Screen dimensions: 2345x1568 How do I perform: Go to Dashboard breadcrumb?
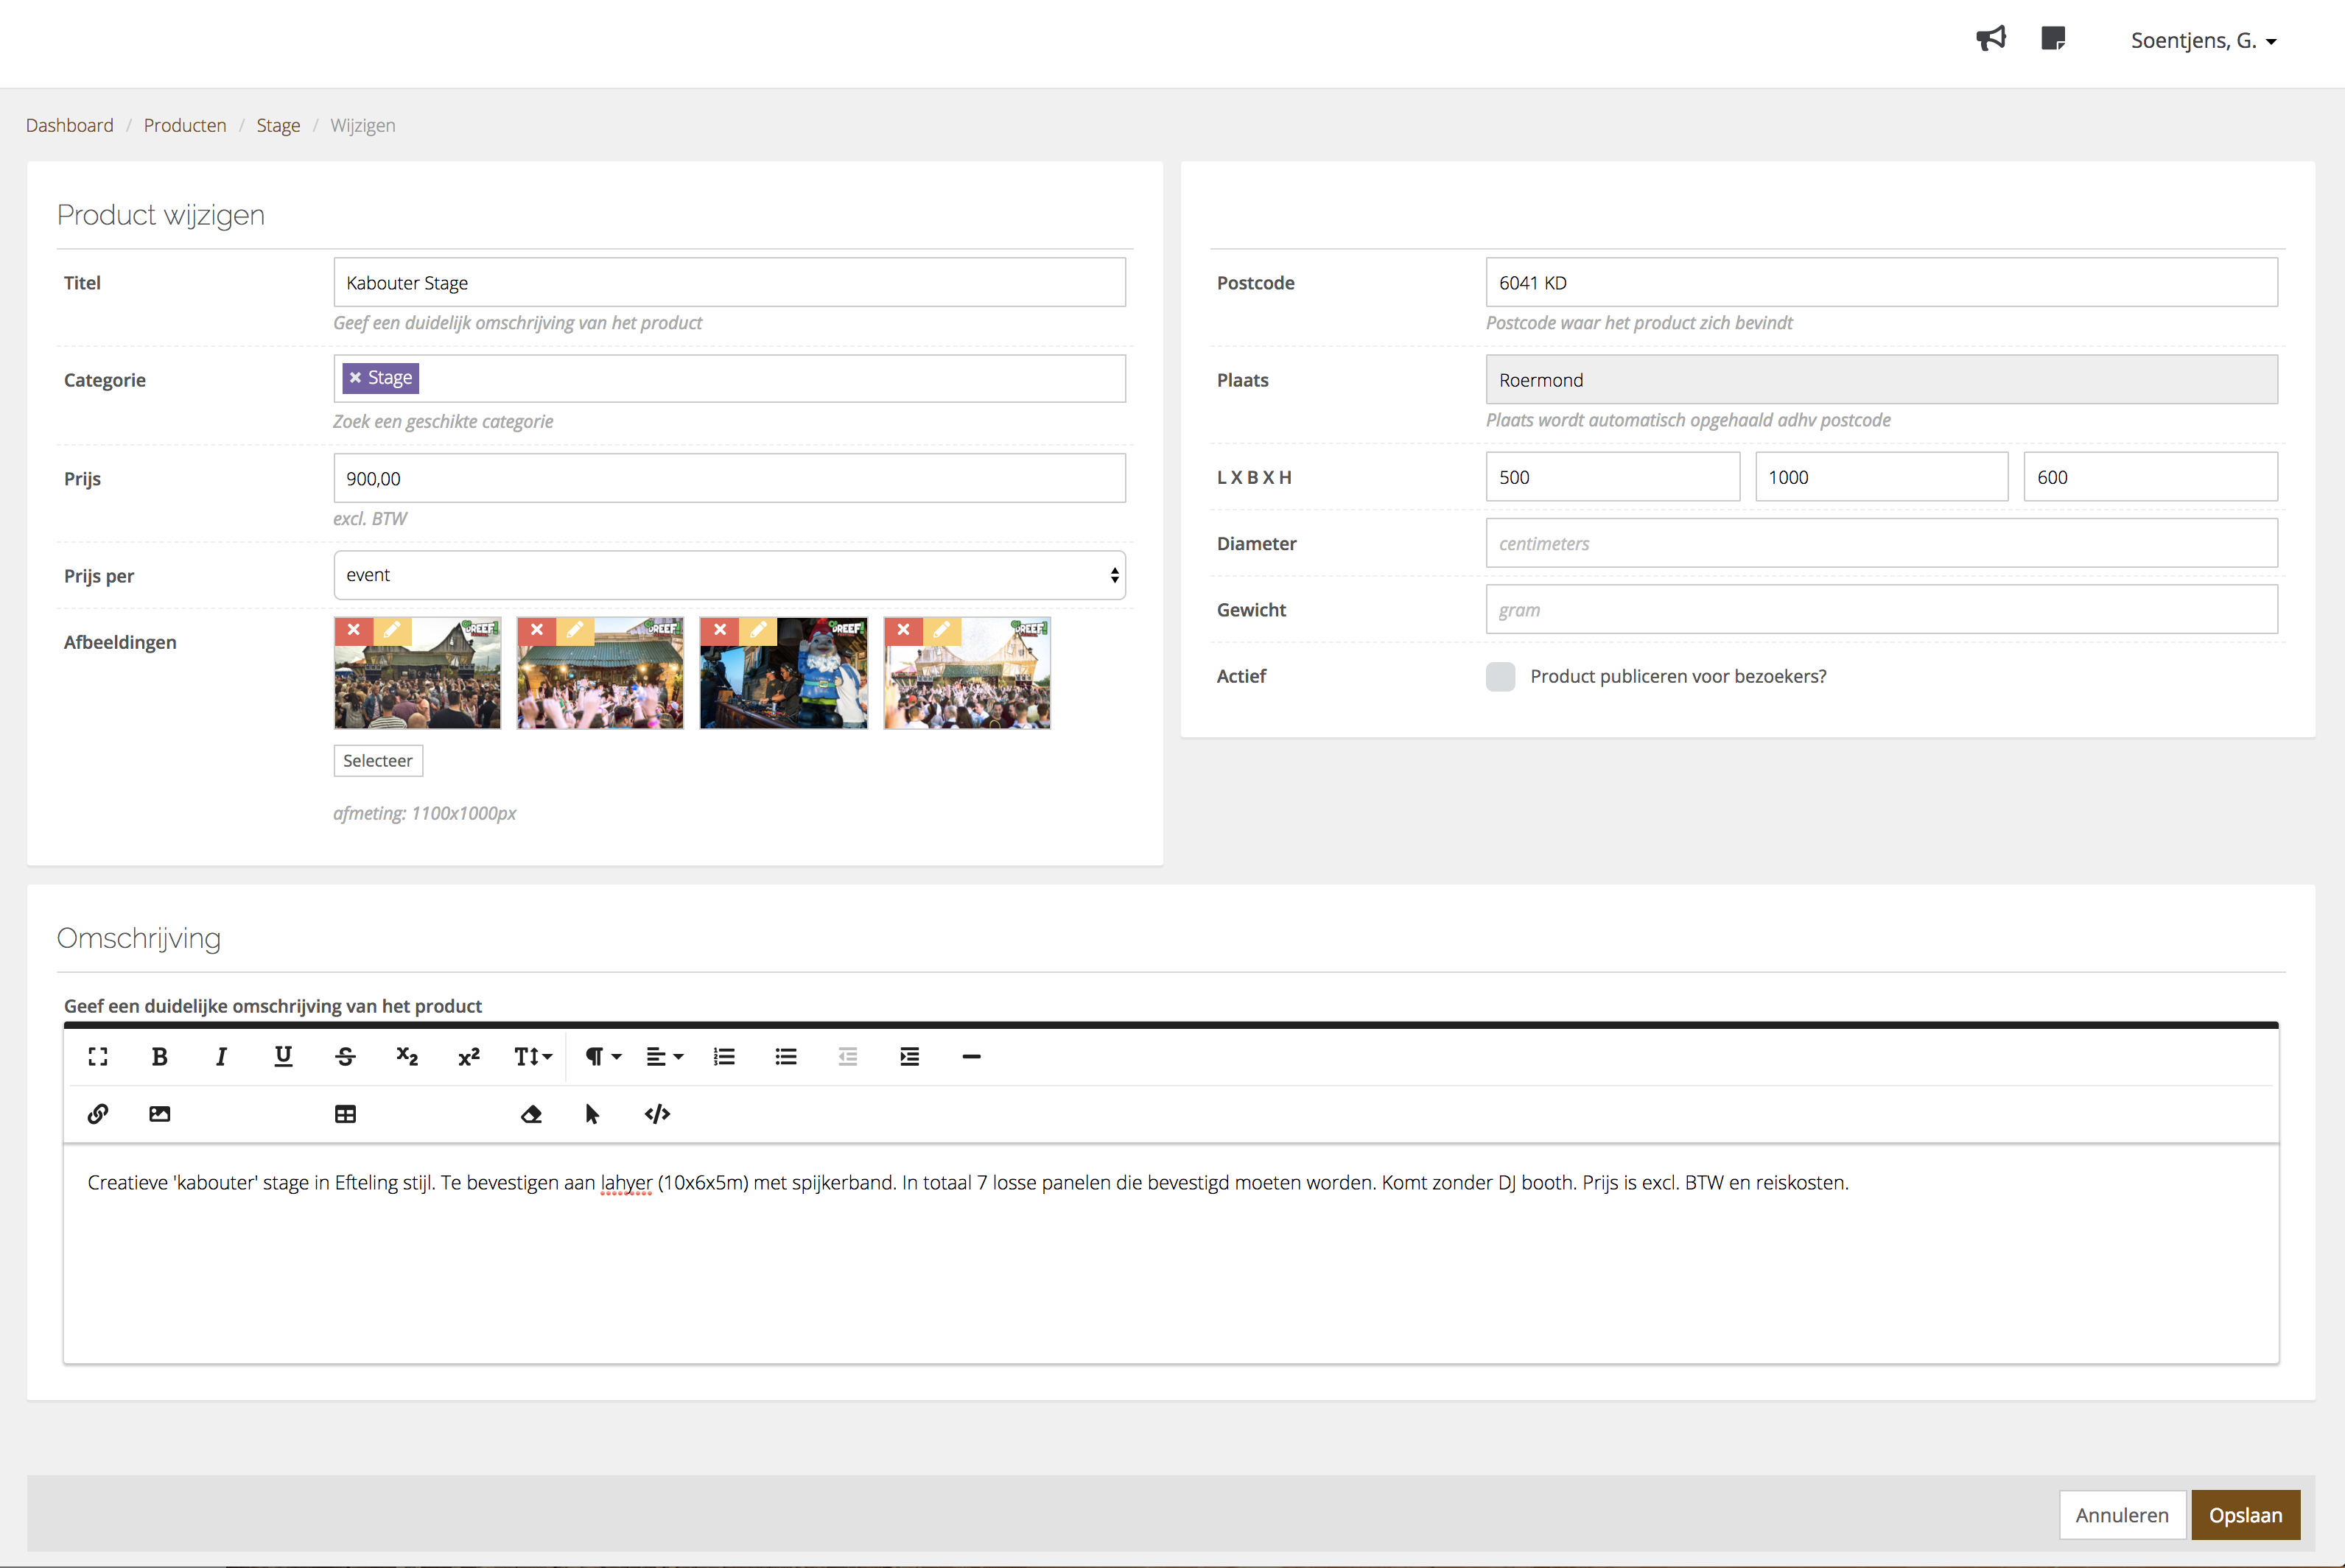(70, 125)
